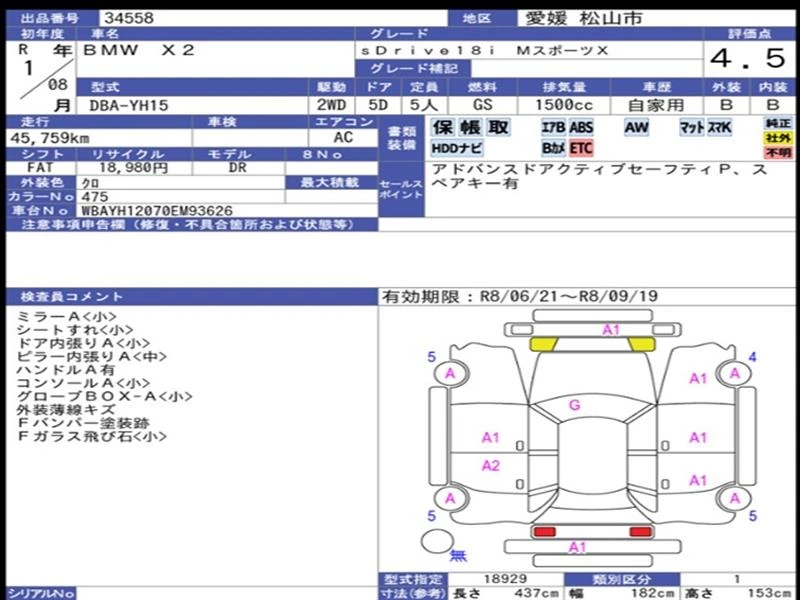Click the A1 mark on the rear bumper
800x600 pixels.
pos(578,547)
